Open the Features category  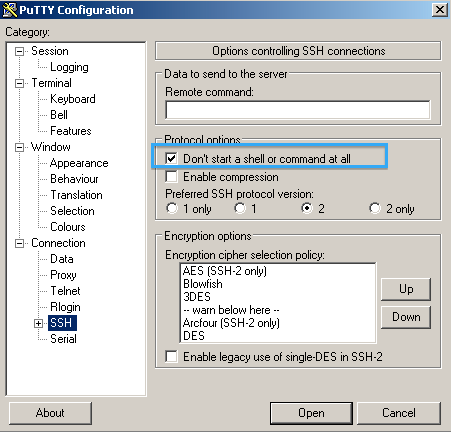(x=71, y=131)
